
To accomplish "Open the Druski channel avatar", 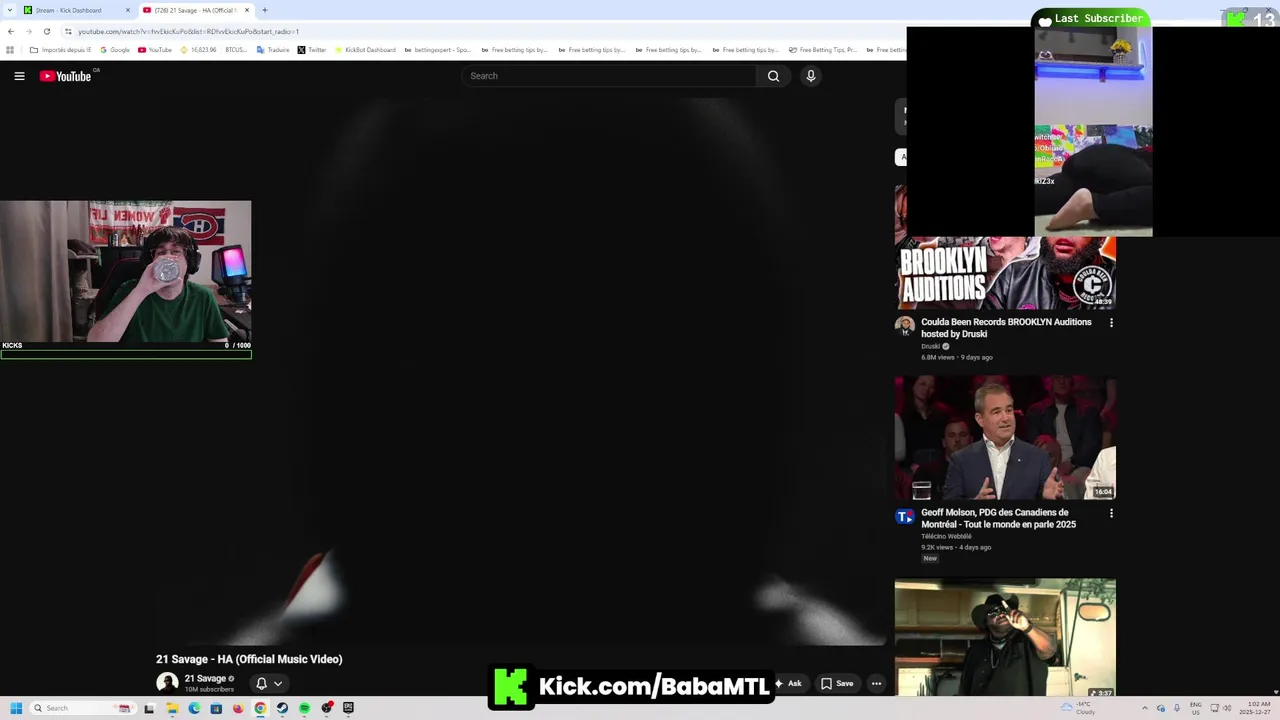I will tap(905, 326).
